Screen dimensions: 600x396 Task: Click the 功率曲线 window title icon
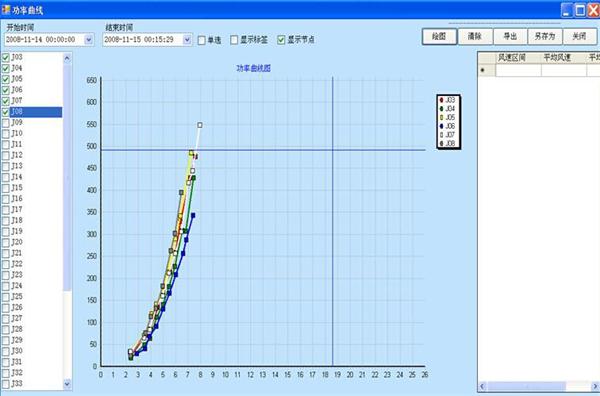coord(6,10)
